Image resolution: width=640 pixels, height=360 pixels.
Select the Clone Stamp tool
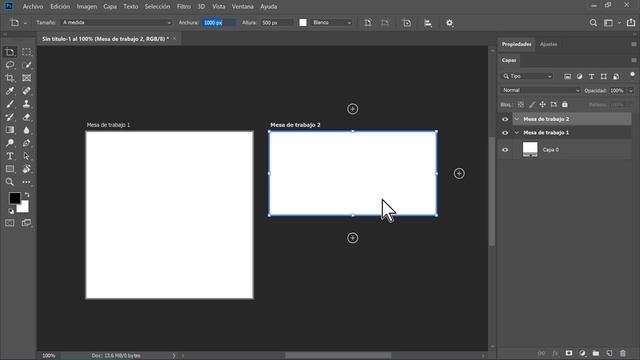coord(27,104)
